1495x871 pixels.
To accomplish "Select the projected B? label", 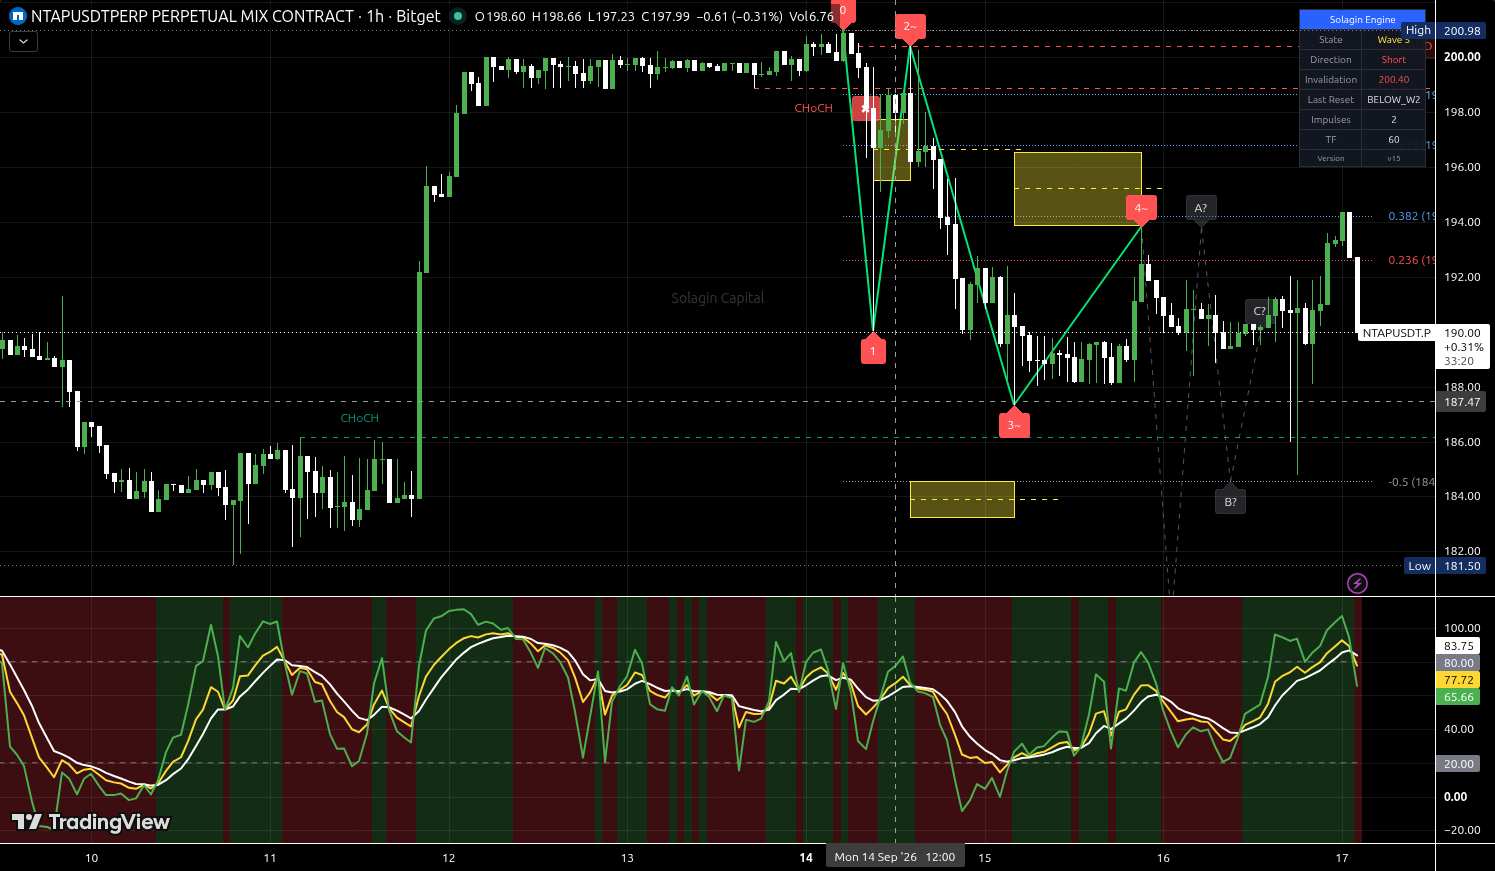I will click(1231, 501).
